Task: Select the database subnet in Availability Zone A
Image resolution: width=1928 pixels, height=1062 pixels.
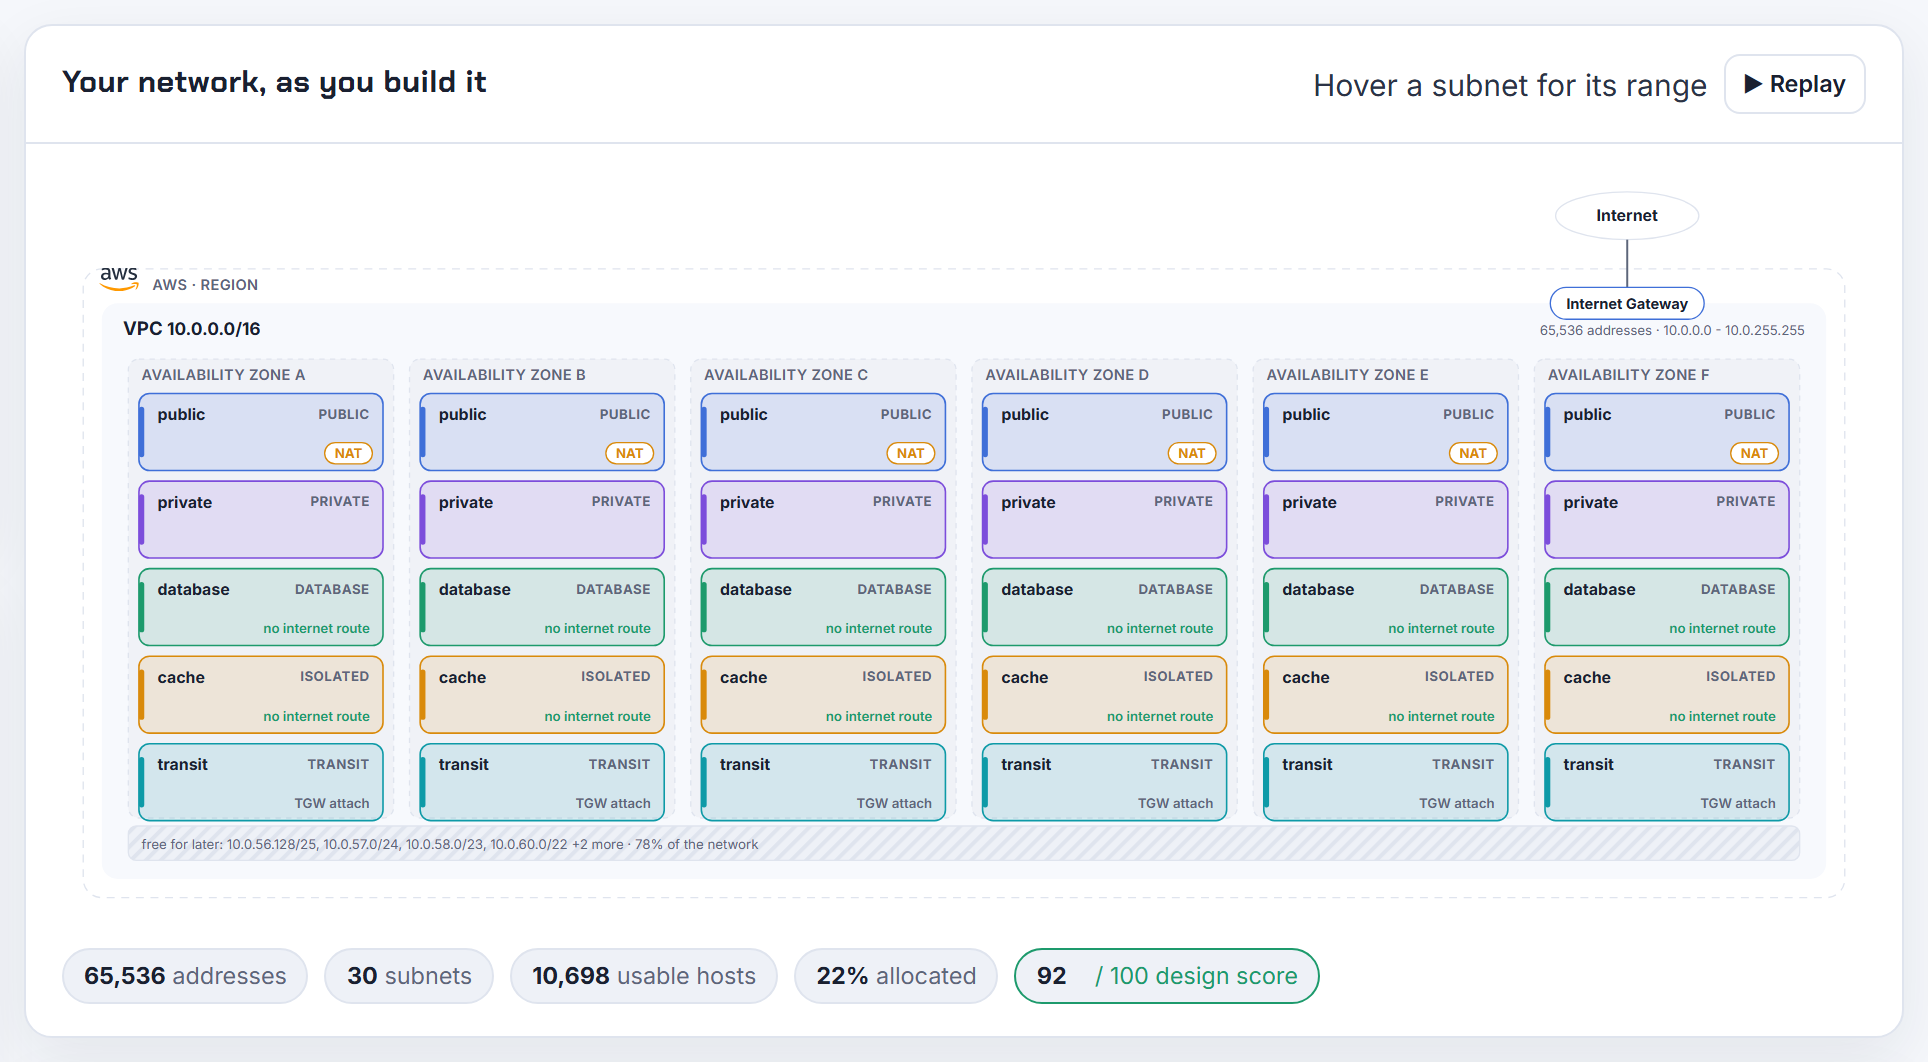Action: coord(261,607)
